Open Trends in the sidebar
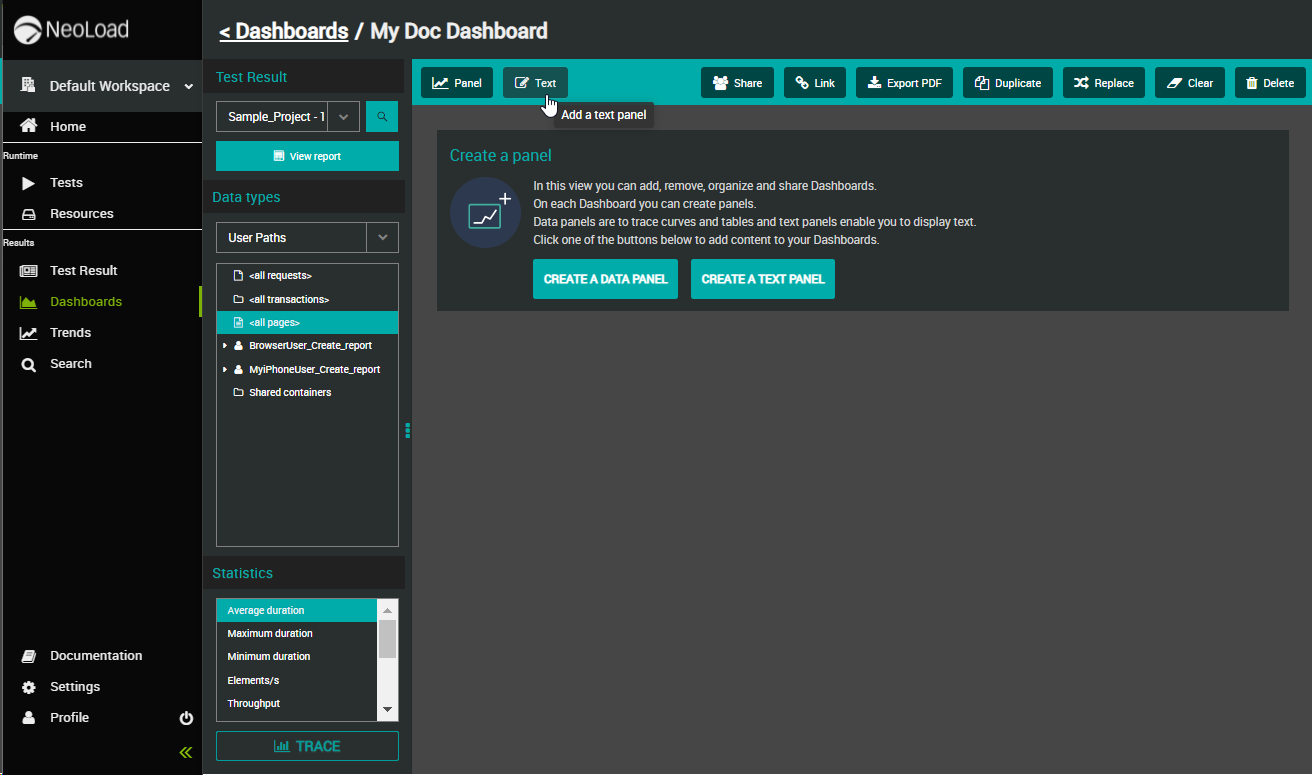Image resolution: width=1312 pixels, height=775 pixels. coord(70,333)
